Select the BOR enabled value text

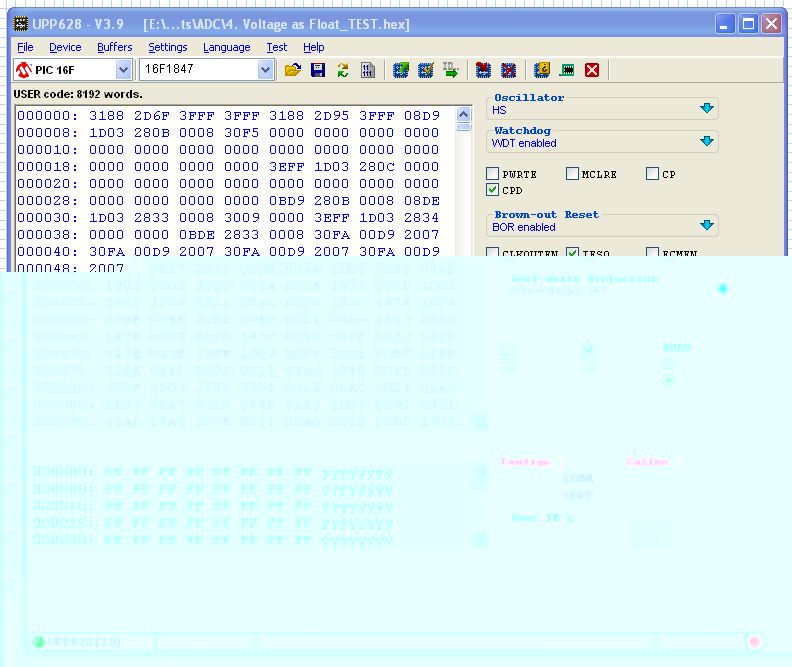point(524,227)
